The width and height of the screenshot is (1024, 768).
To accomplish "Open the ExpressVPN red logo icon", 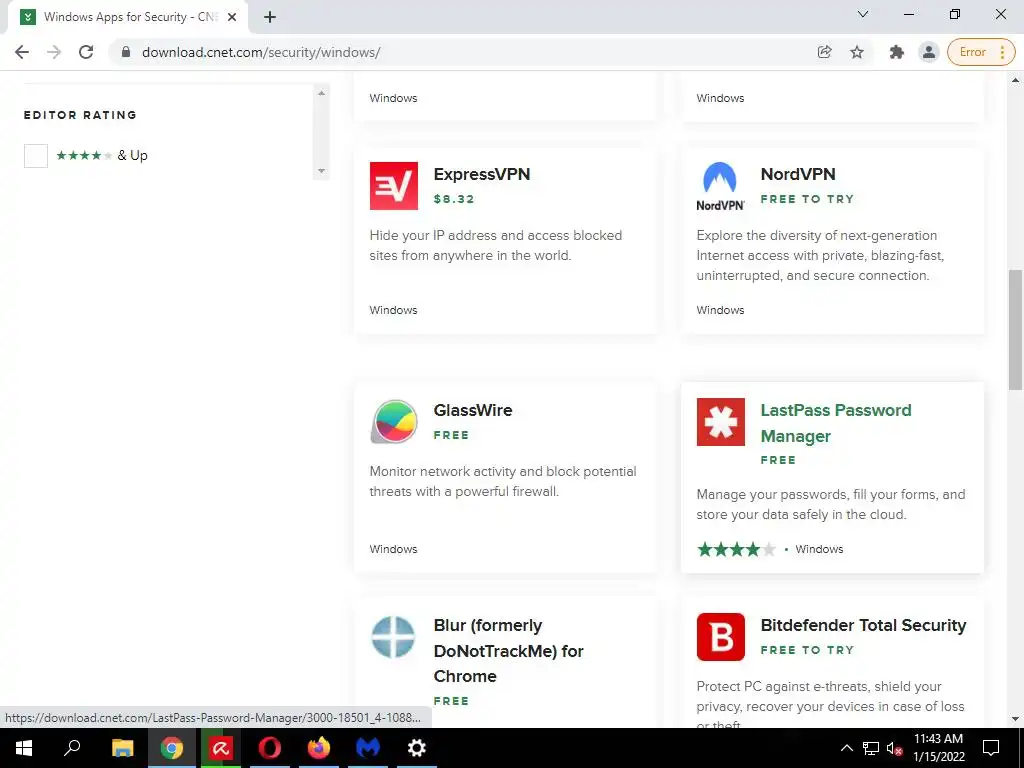I will 393,186.
